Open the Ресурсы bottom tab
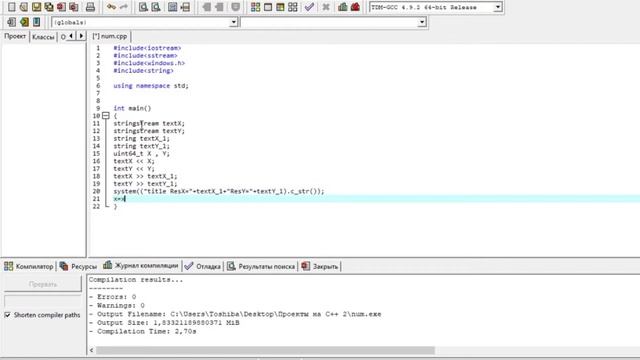640x360 pixels. [78, 266]
